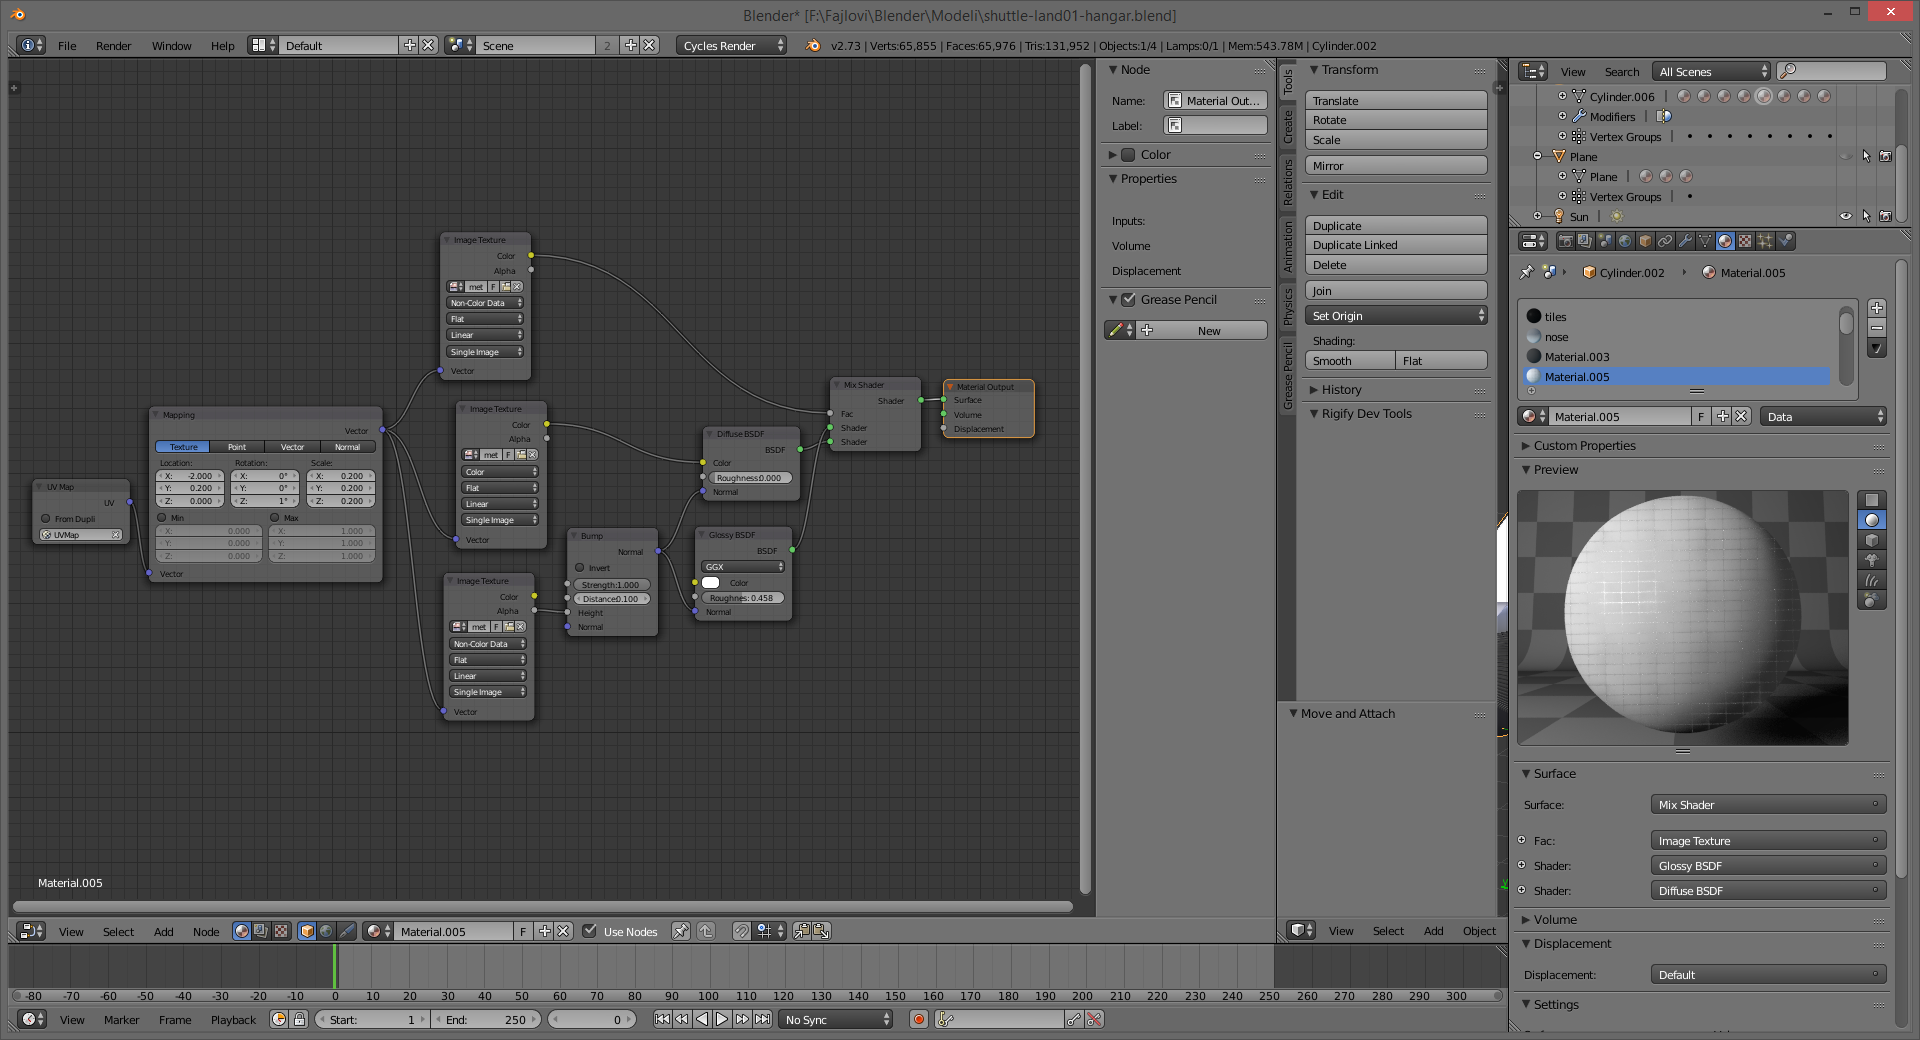Play the animation forward
1920x1040 pixels.
click(722, 1019)
